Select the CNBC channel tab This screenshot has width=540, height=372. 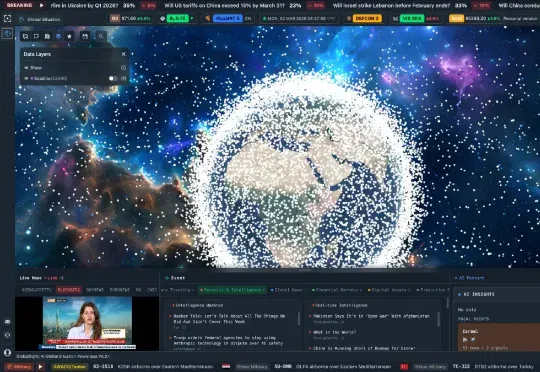pos(152,290)
